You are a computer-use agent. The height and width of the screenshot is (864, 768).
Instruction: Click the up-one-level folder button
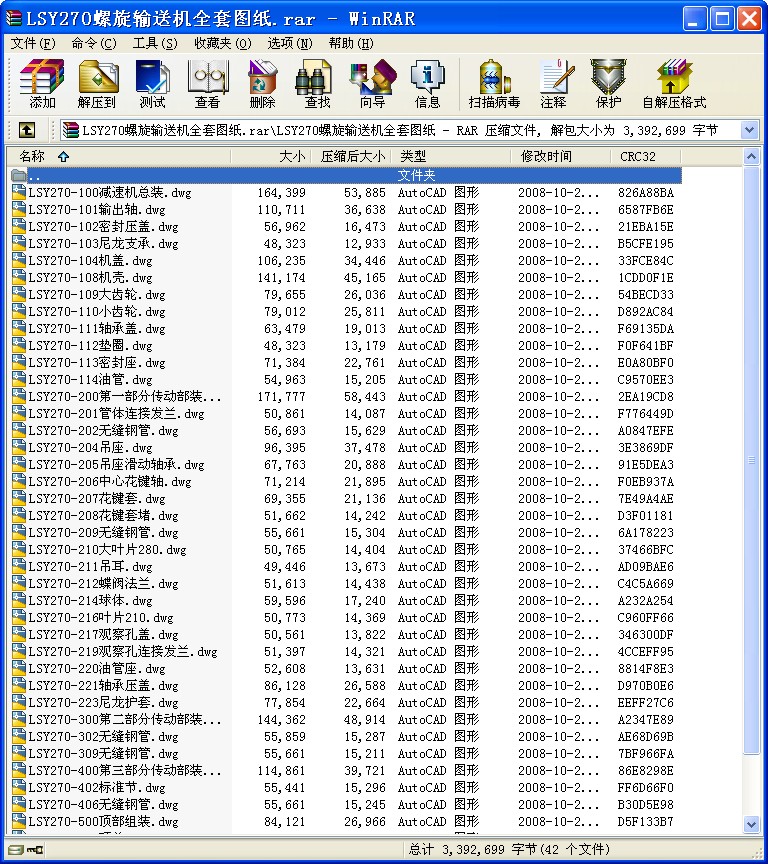click(x=27, y=130)
